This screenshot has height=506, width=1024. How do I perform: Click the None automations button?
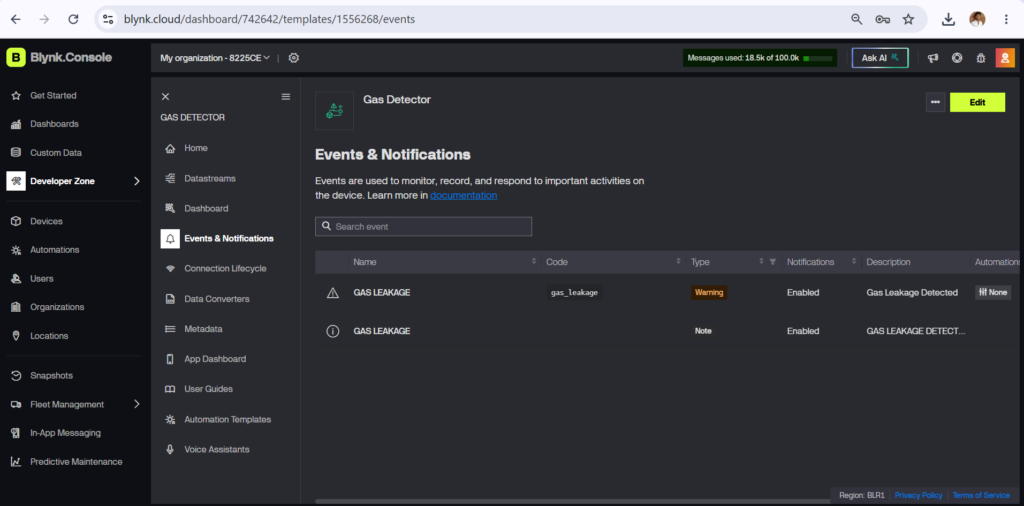[992, 293]
